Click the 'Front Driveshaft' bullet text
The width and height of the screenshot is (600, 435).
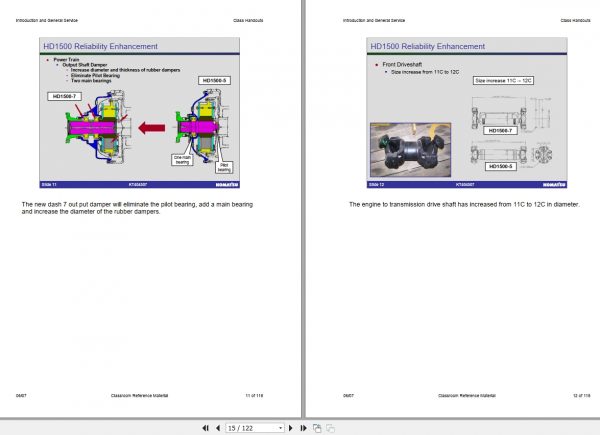(402, 65)
